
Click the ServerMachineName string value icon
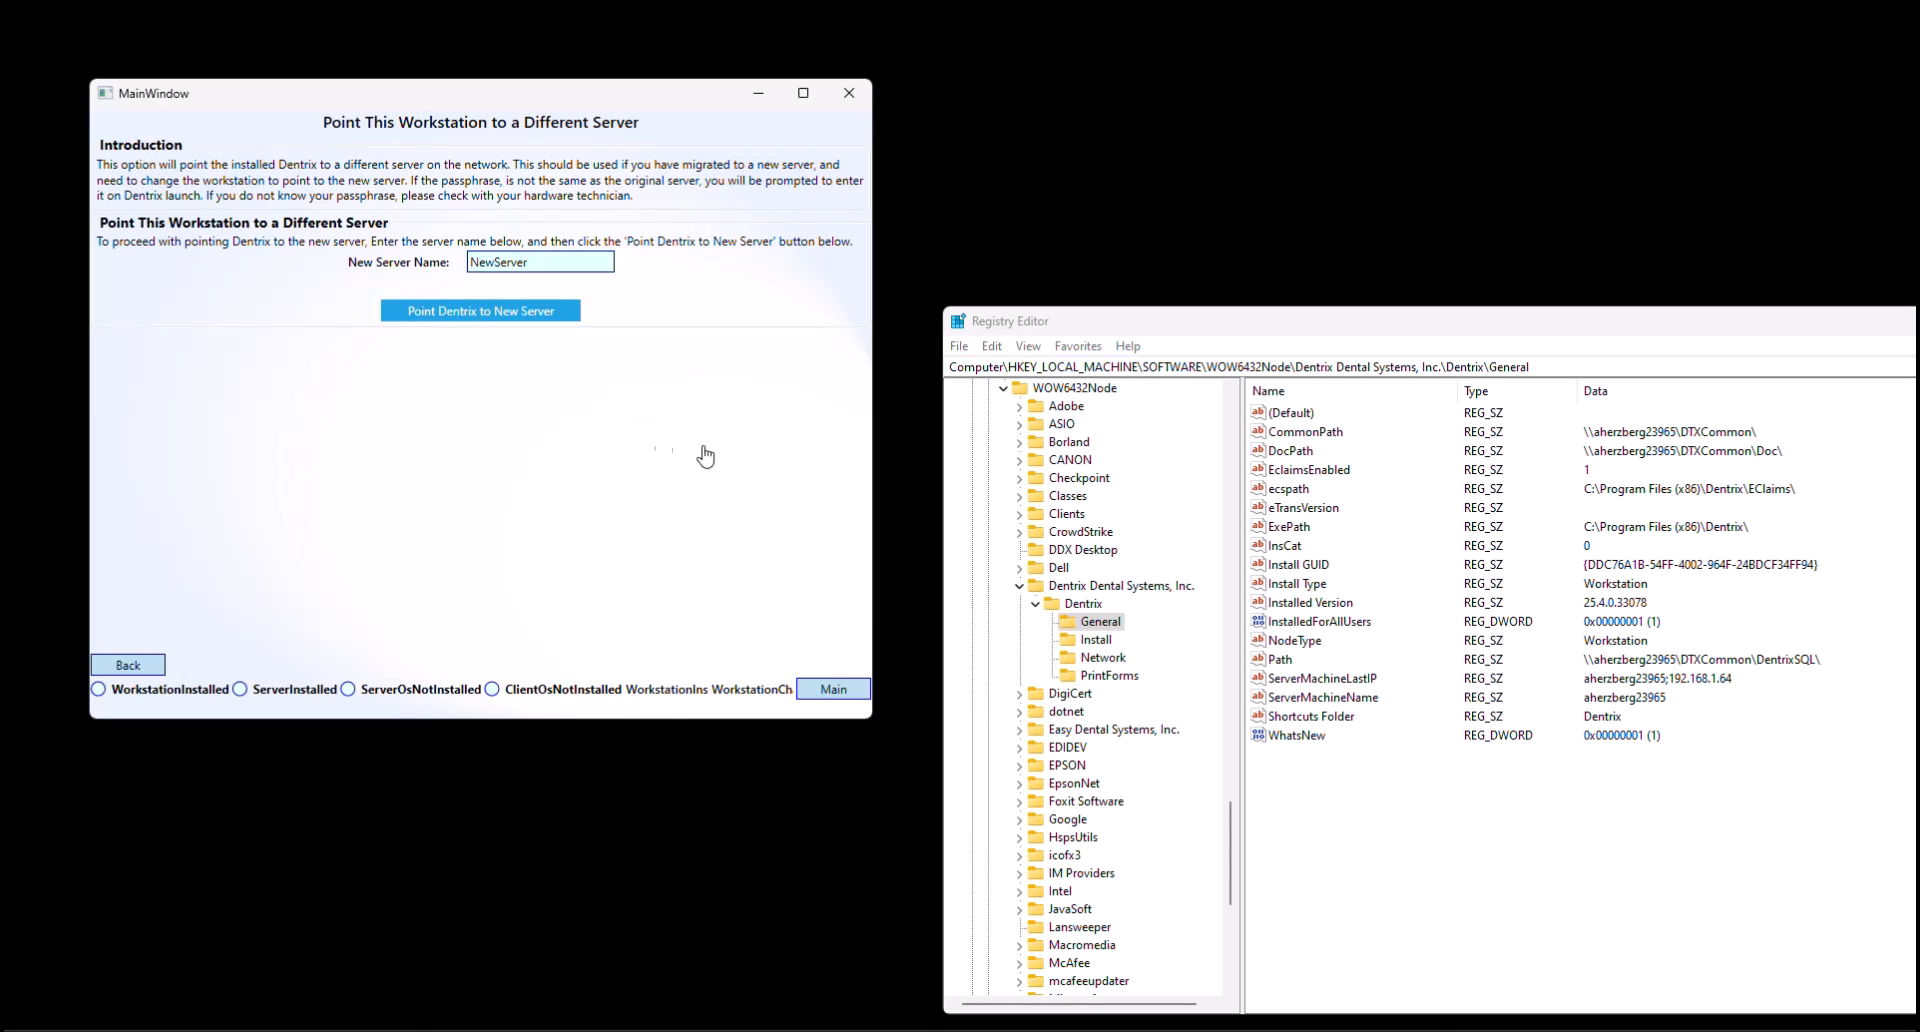(x=1258, y=697)
